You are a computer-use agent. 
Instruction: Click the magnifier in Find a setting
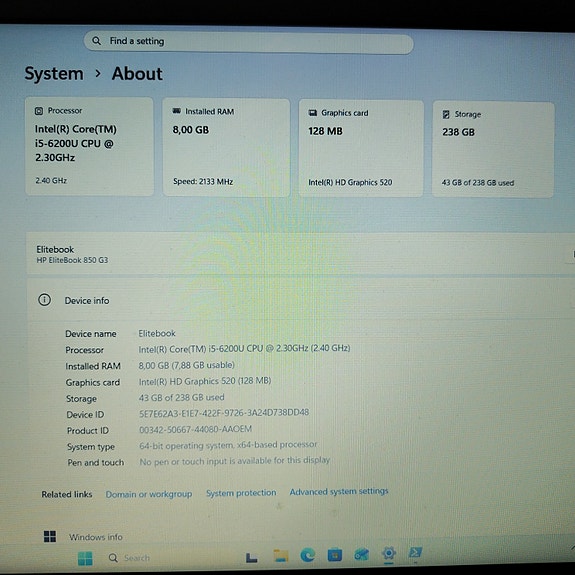pyautogui.click(x=96, y=41)
